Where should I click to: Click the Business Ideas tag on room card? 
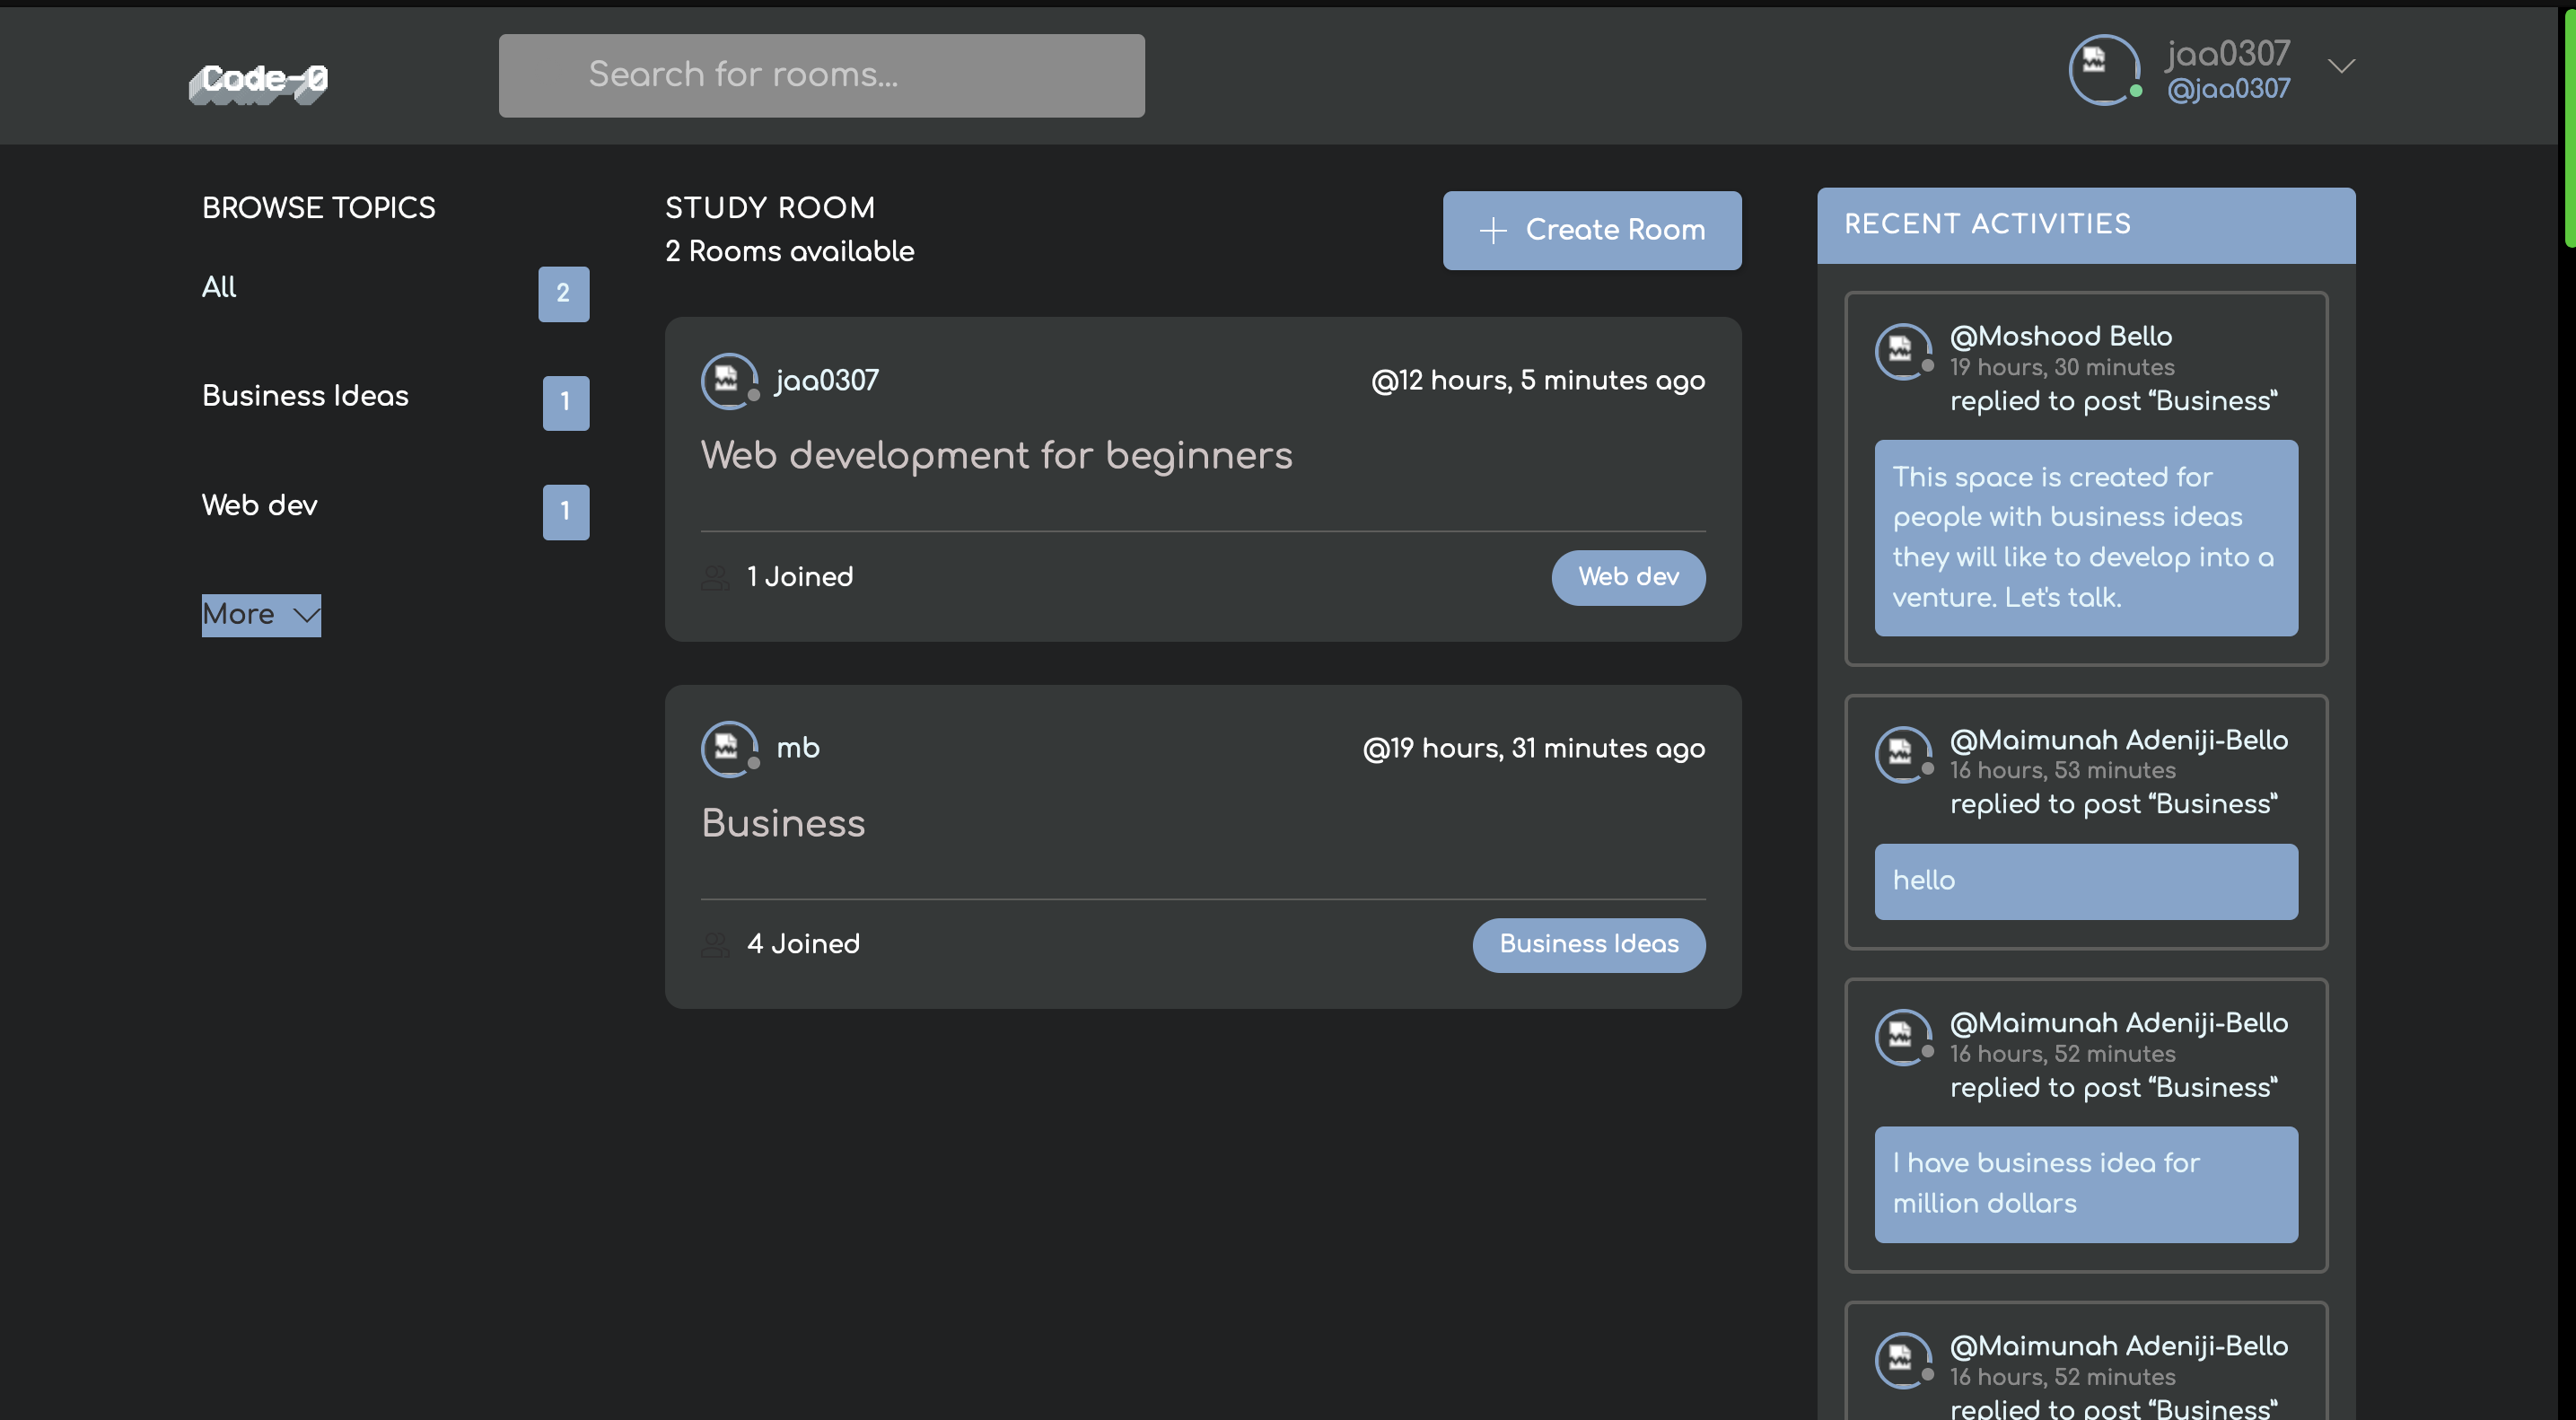point(1588,944)
